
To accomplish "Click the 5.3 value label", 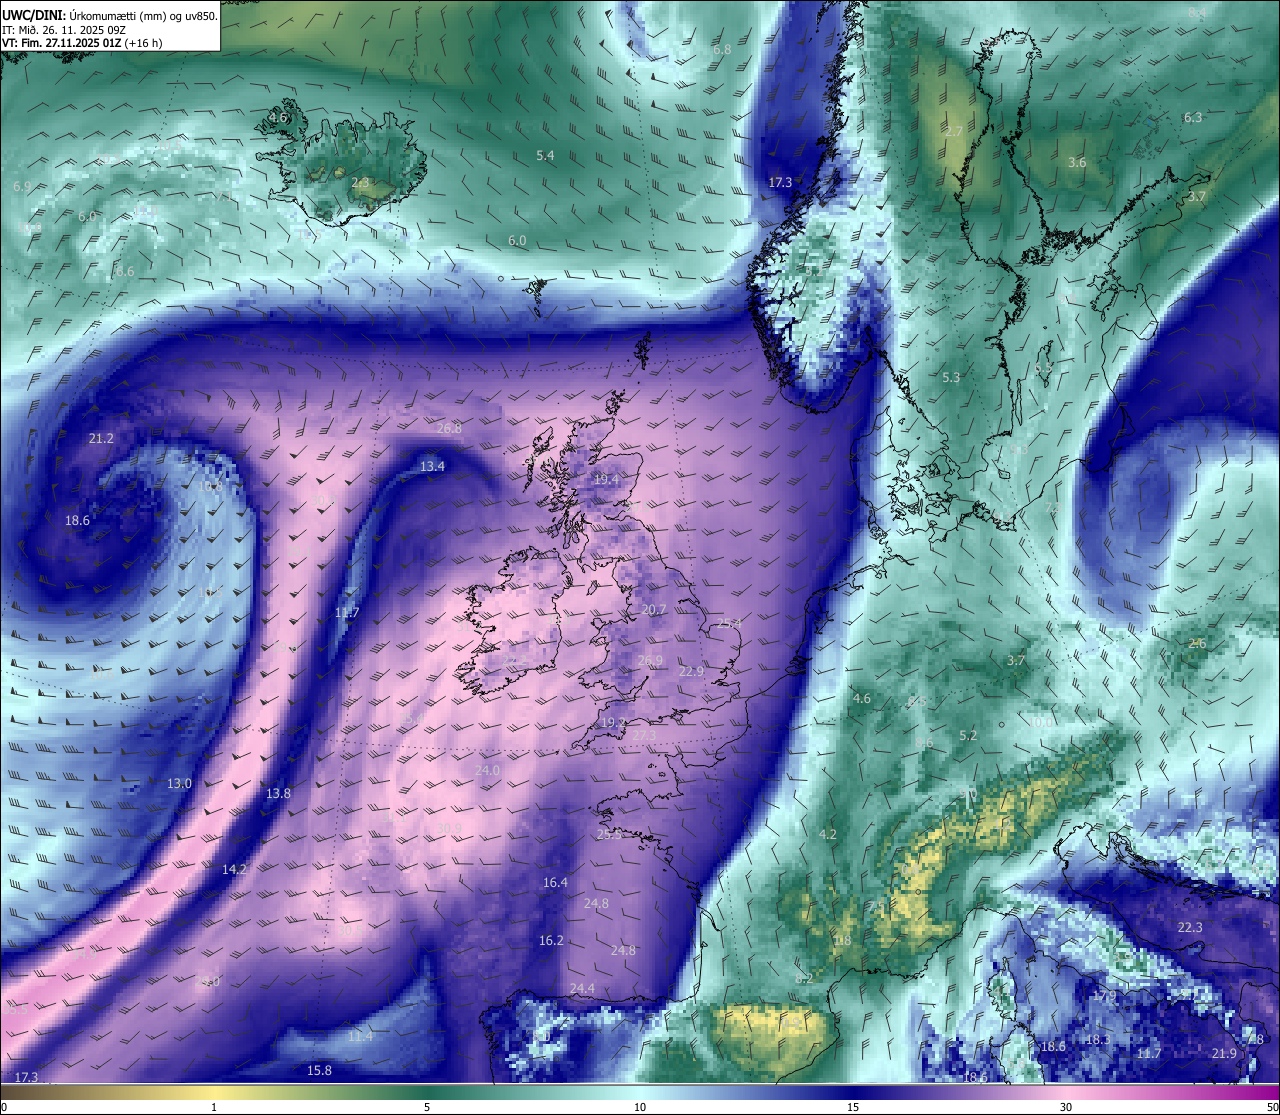I will point(951,378).
